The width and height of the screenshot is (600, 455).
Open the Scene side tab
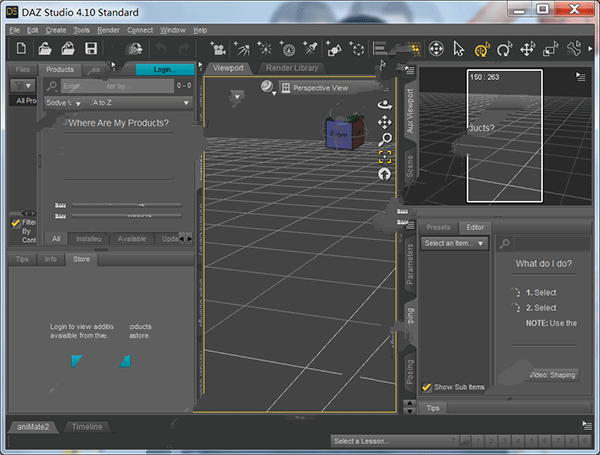coord(410,166)
